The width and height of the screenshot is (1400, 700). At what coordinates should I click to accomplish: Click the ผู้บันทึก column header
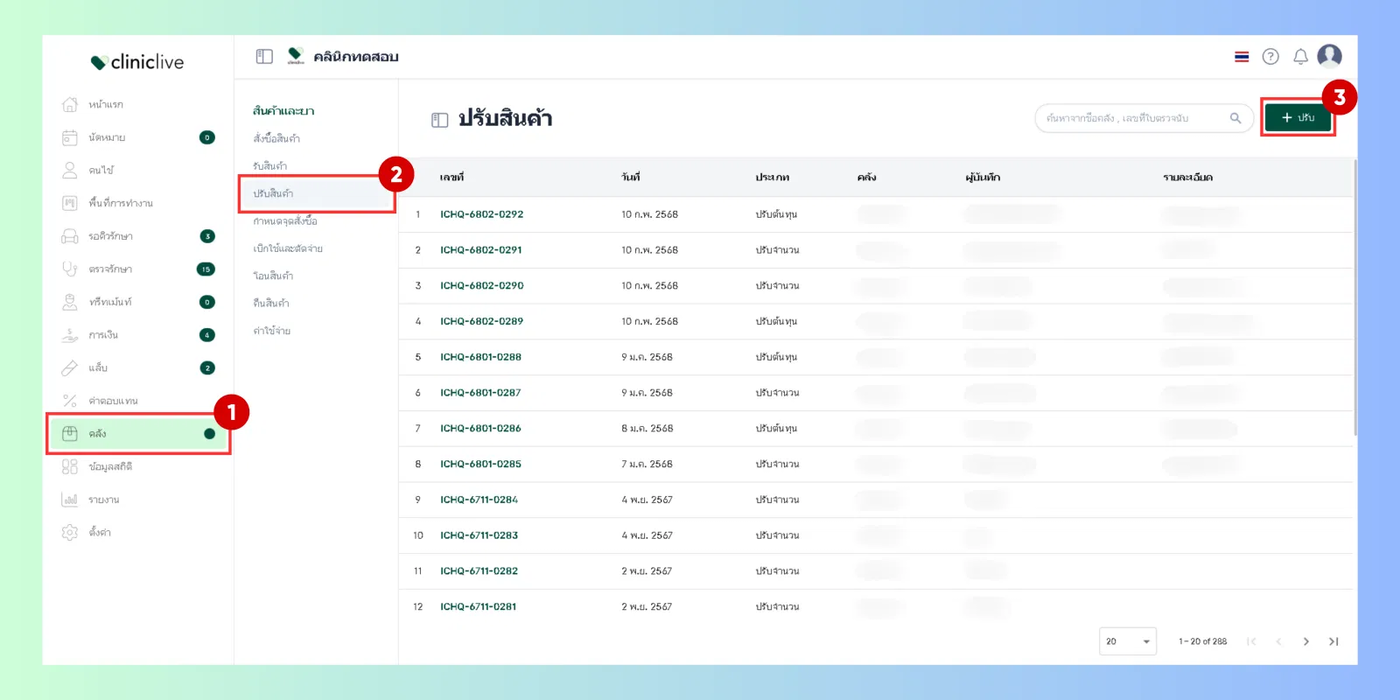(x=983, y=177)
